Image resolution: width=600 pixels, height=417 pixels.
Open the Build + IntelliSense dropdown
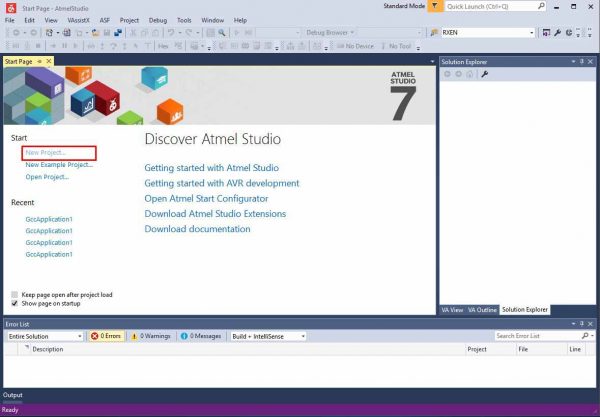(x=303, y=336)
